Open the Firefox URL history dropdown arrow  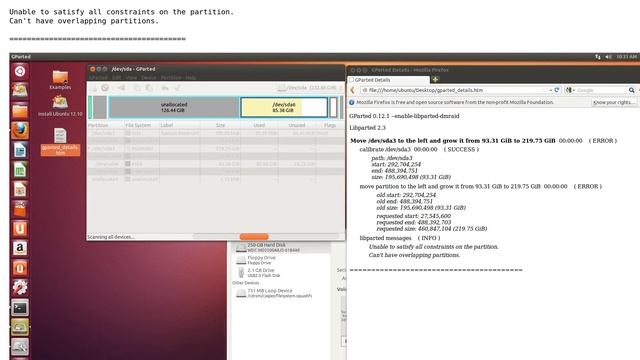[x=551, y=90]
